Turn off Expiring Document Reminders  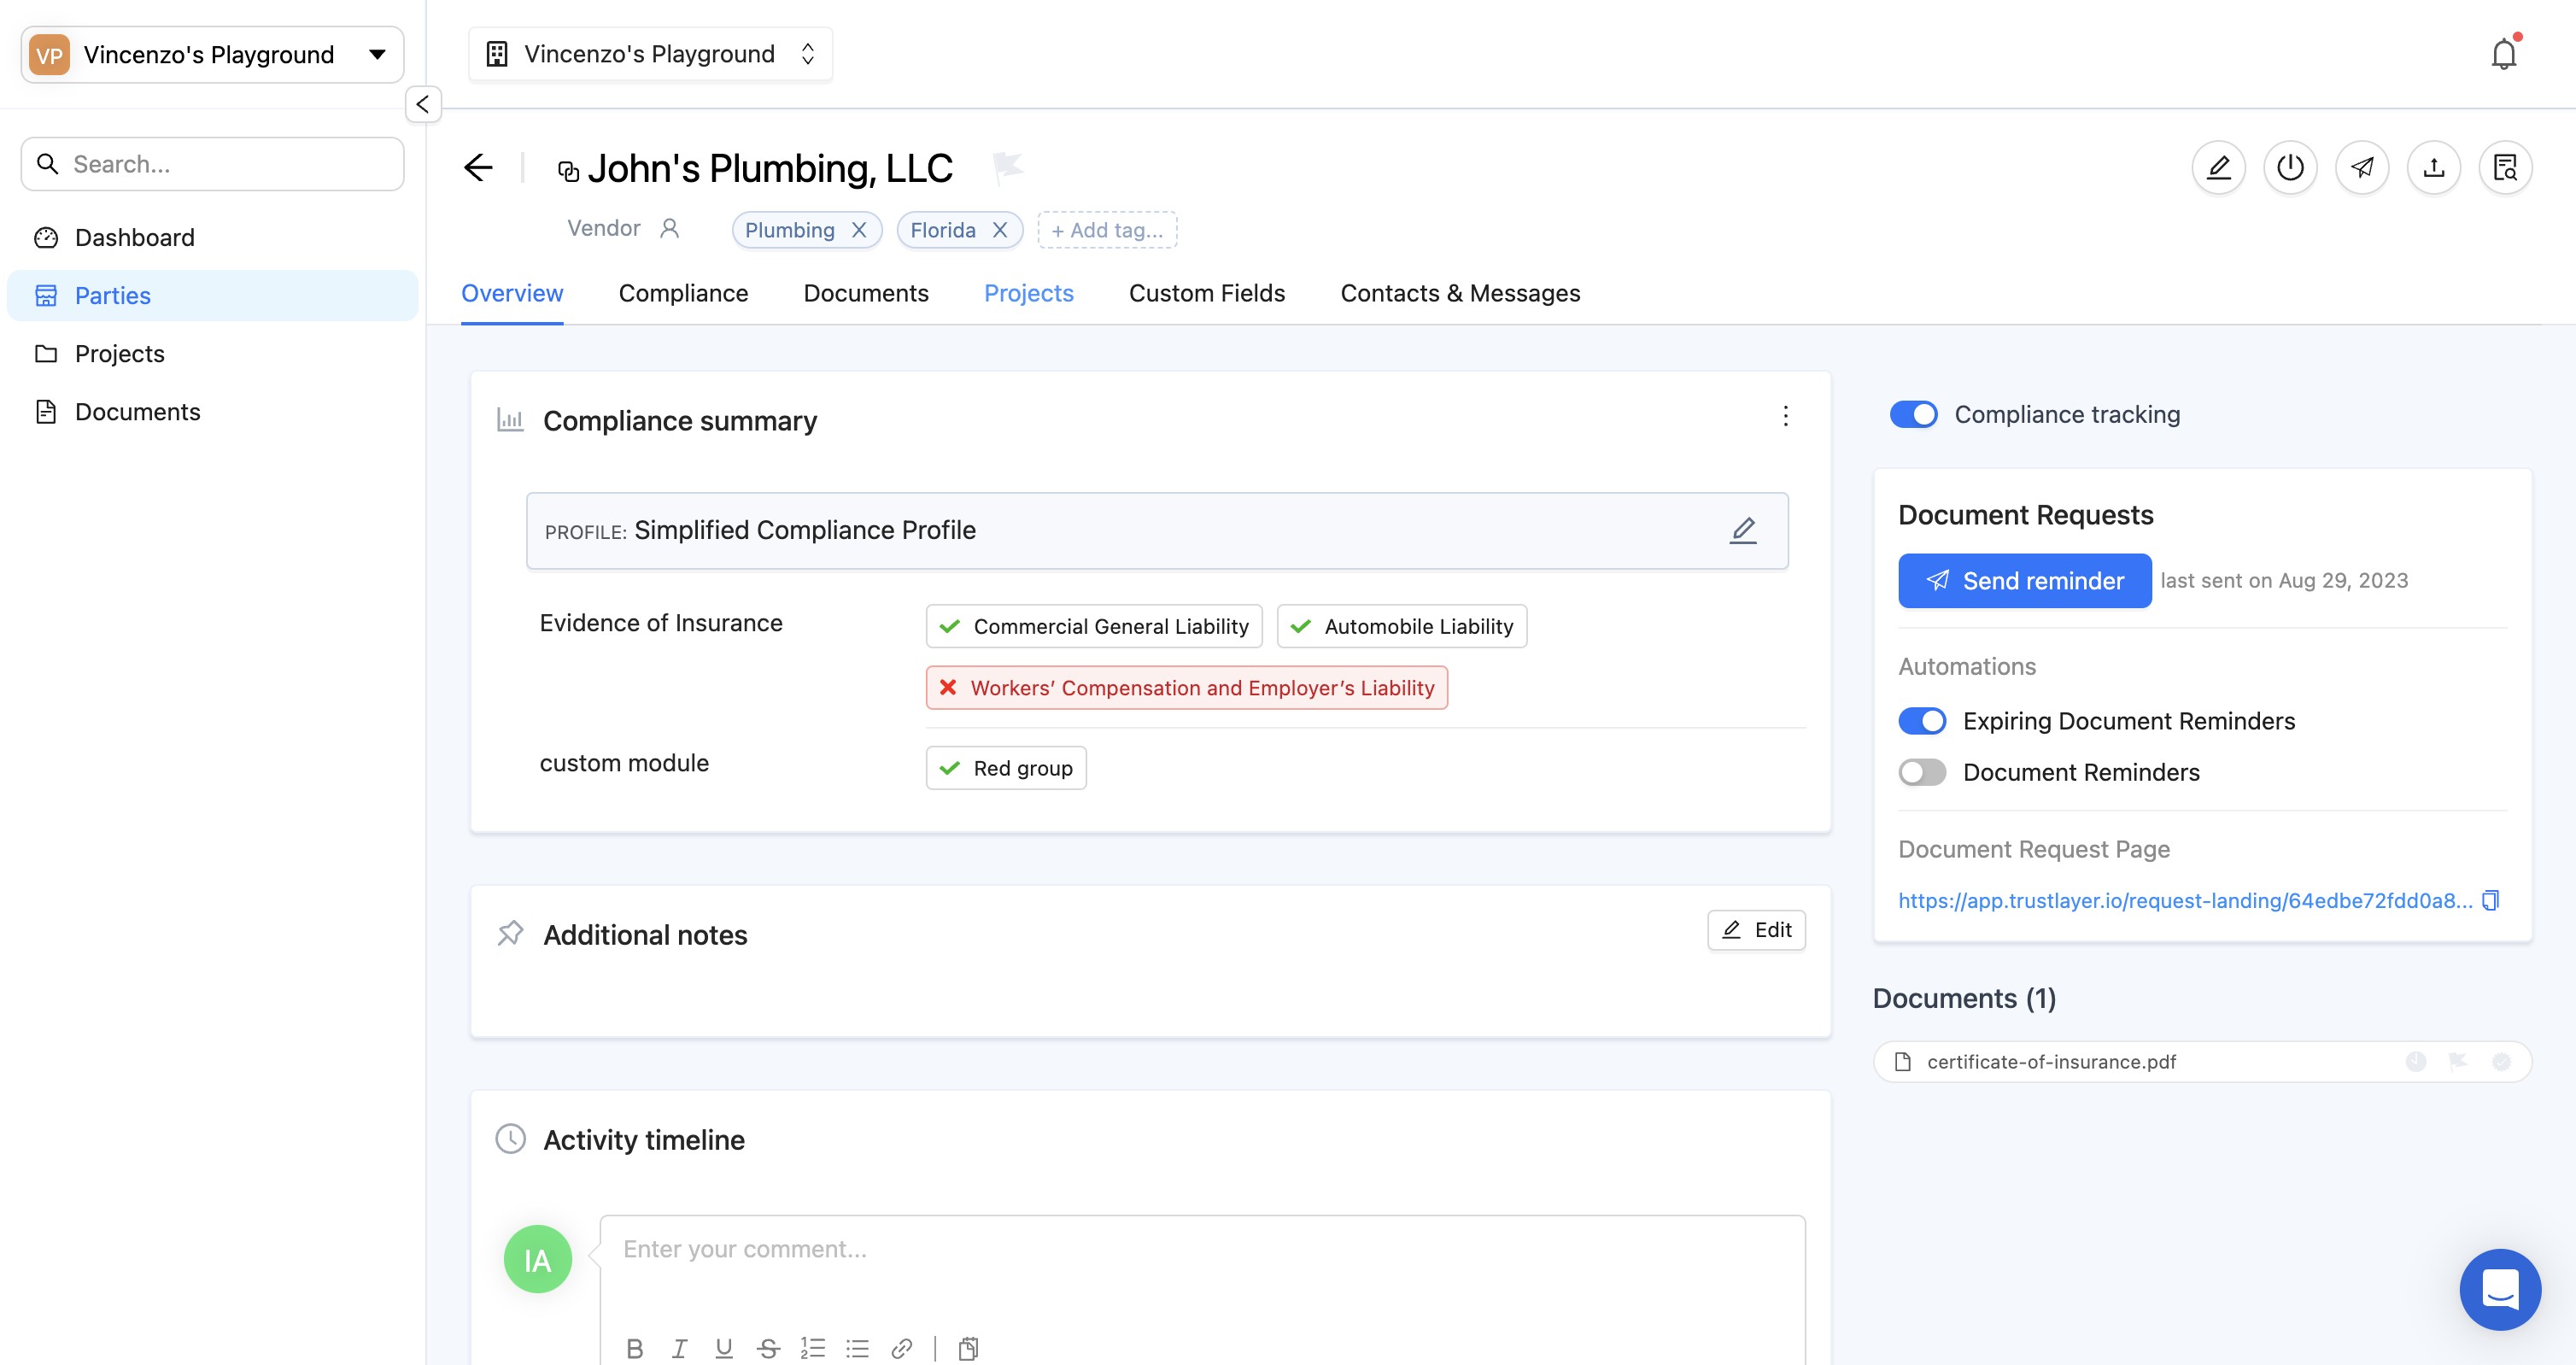[x=1921, y=721]
